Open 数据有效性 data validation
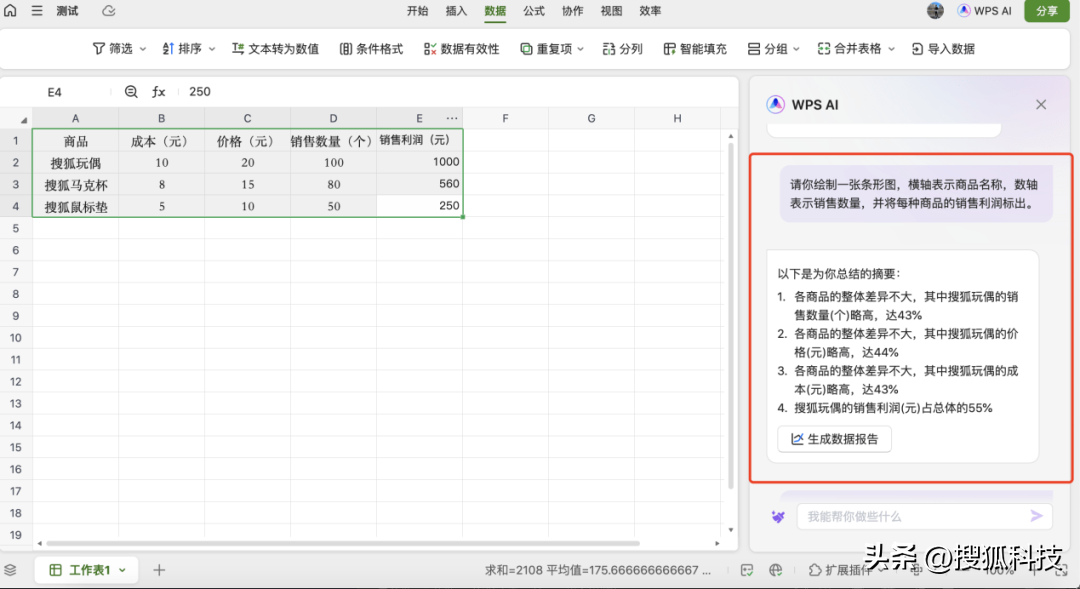Screen dimensions: 1080x589 point(461,49)
